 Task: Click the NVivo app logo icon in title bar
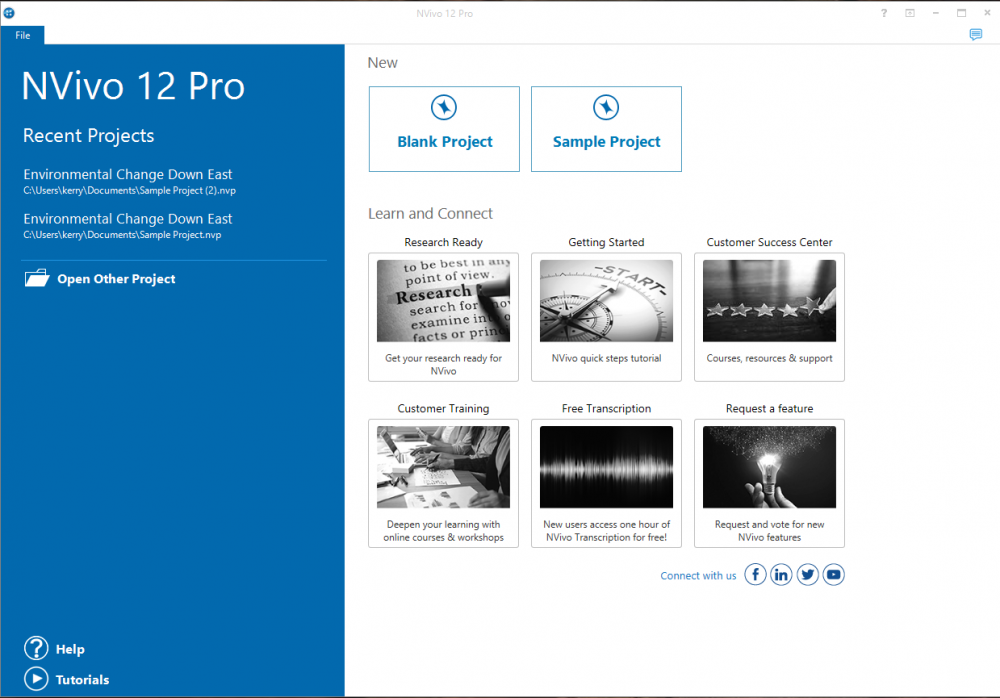(x=9, y=13)
